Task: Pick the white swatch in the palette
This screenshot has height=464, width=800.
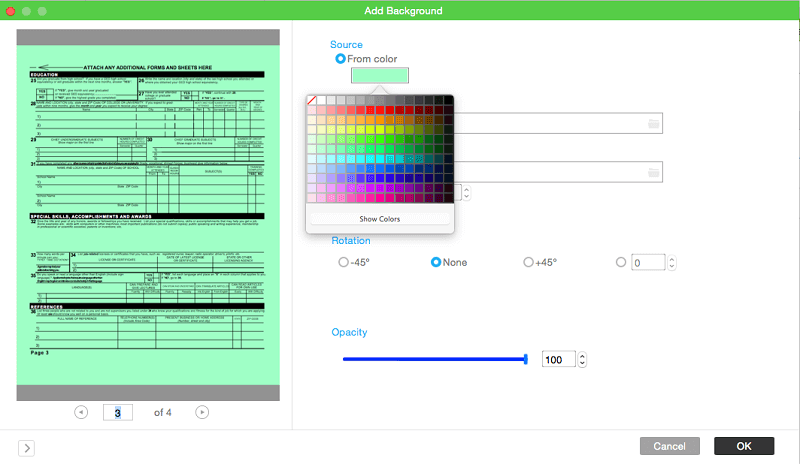Action: pyautogui.click(x=321, y=100)
